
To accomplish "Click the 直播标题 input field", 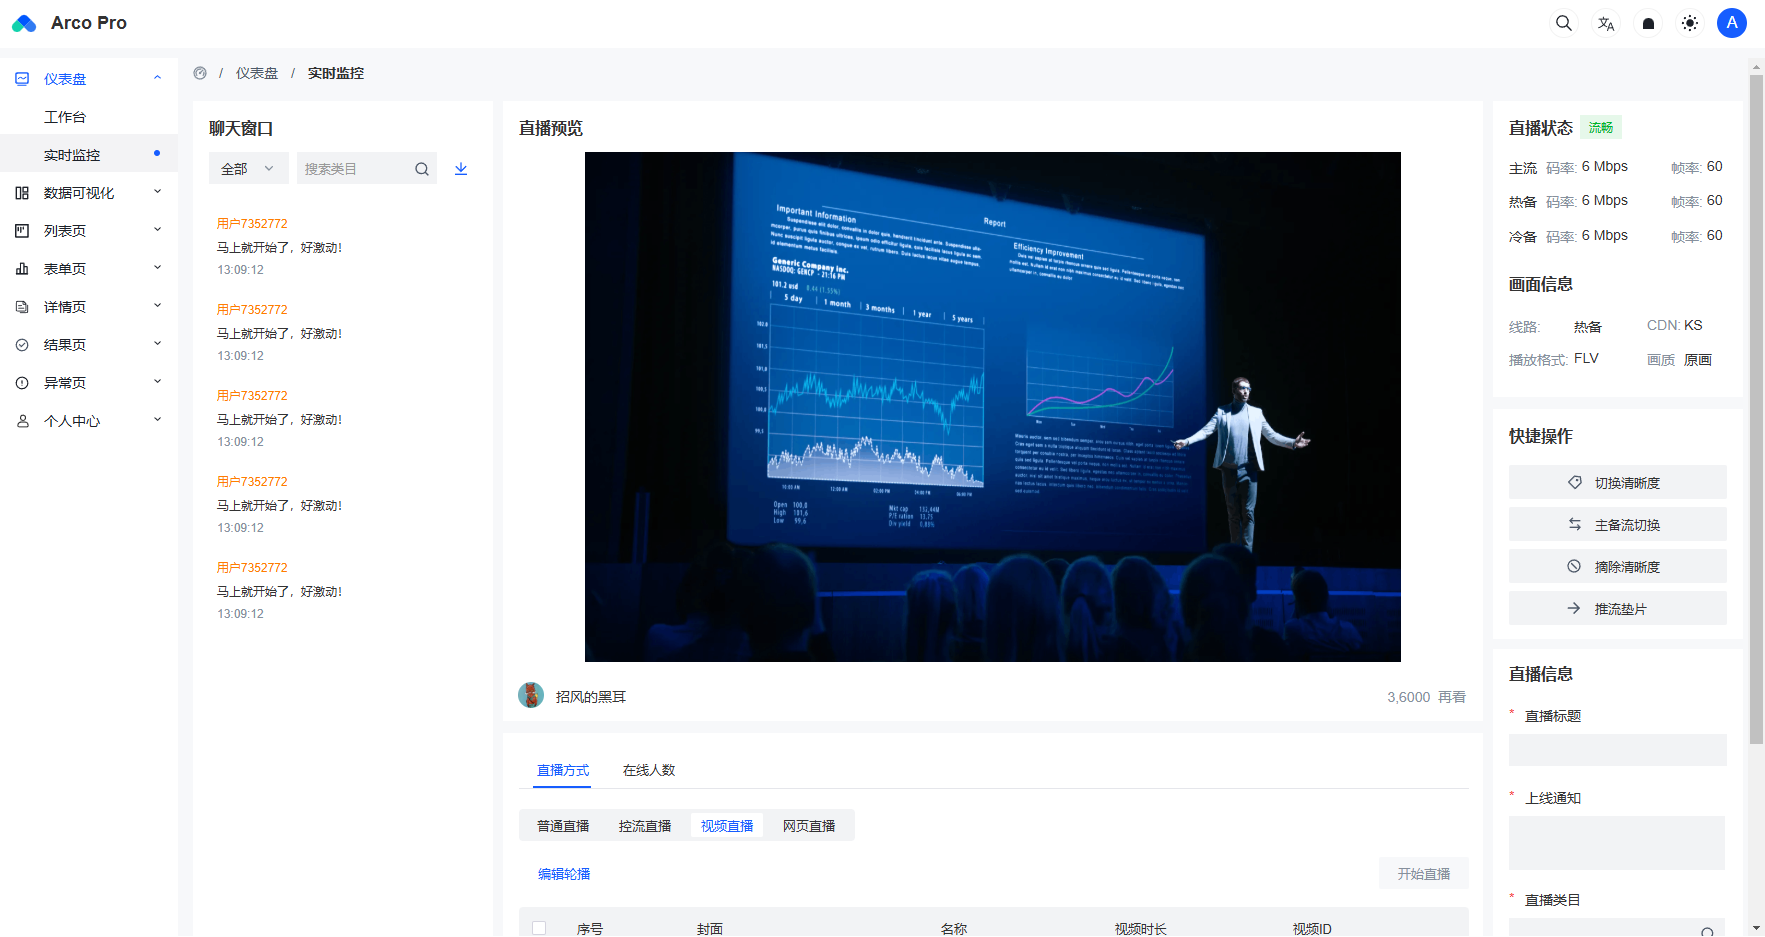I will point(1618,750).
